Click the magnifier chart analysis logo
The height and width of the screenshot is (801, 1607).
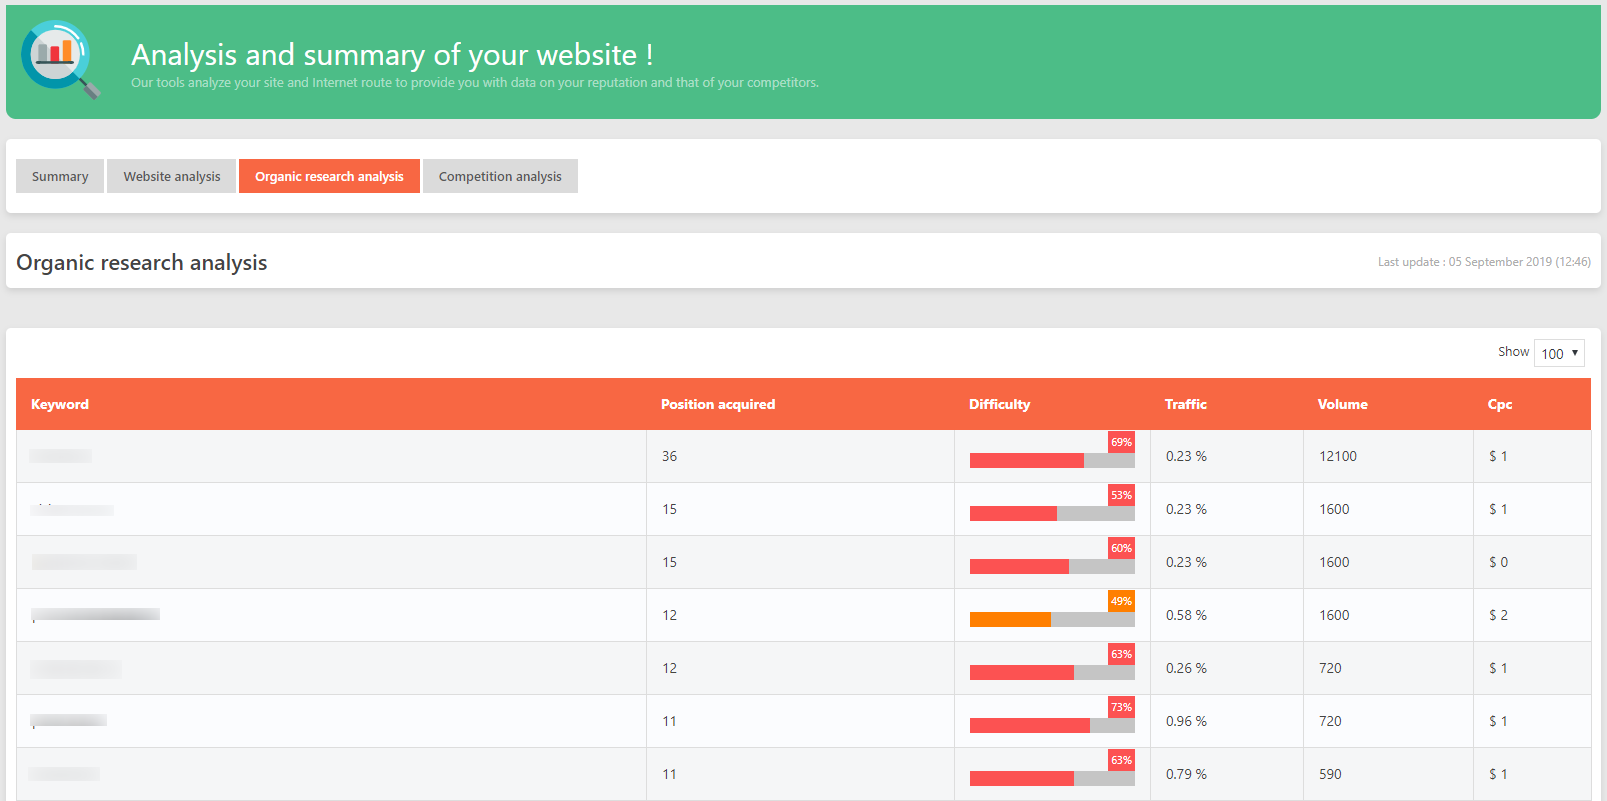(60, 59)
